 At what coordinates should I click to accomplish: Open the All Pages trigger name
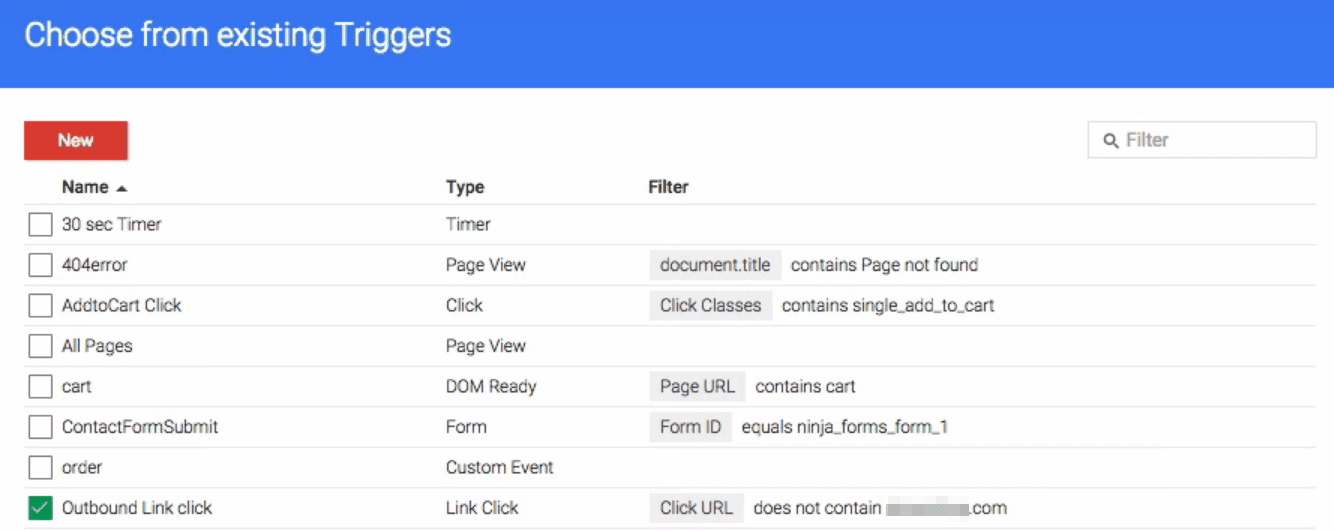pyautogui.click(x=97, y=346)
